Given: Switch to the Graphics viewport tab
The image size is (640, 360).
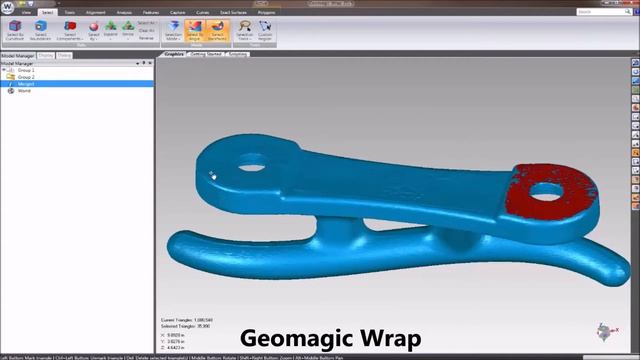Looking at the screenshot, I should [174, 54].
